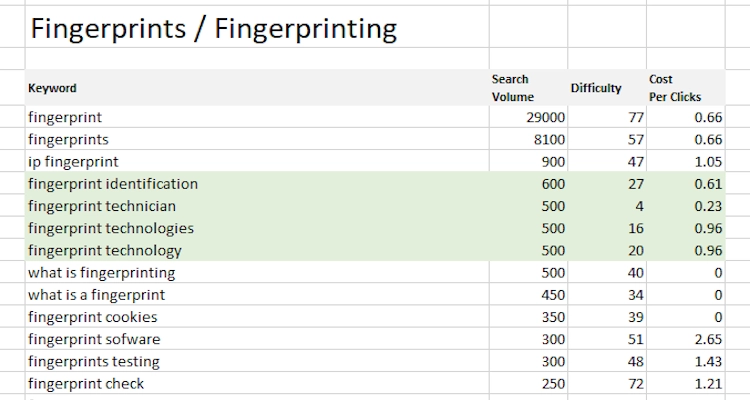
Task: Select the 'fingerprint identification' cell
Action: click(x=113, y=183)
